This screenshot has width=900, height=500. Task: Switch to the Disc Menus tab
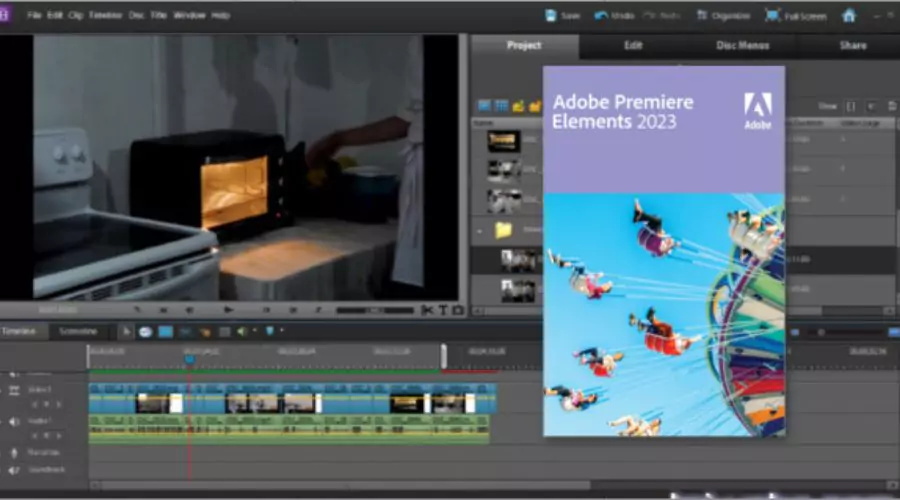[742, 45]
